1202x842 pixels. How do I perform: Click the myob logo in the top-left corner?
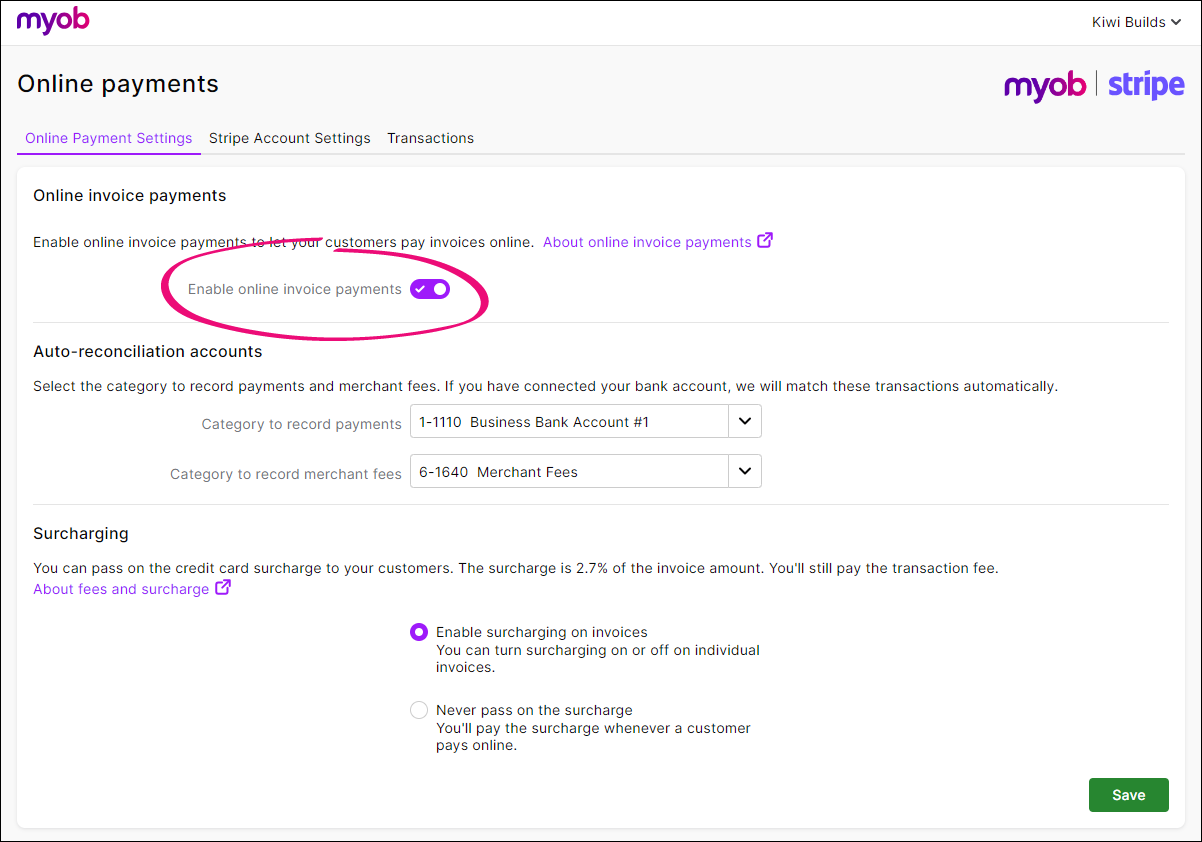click(53, 21)
